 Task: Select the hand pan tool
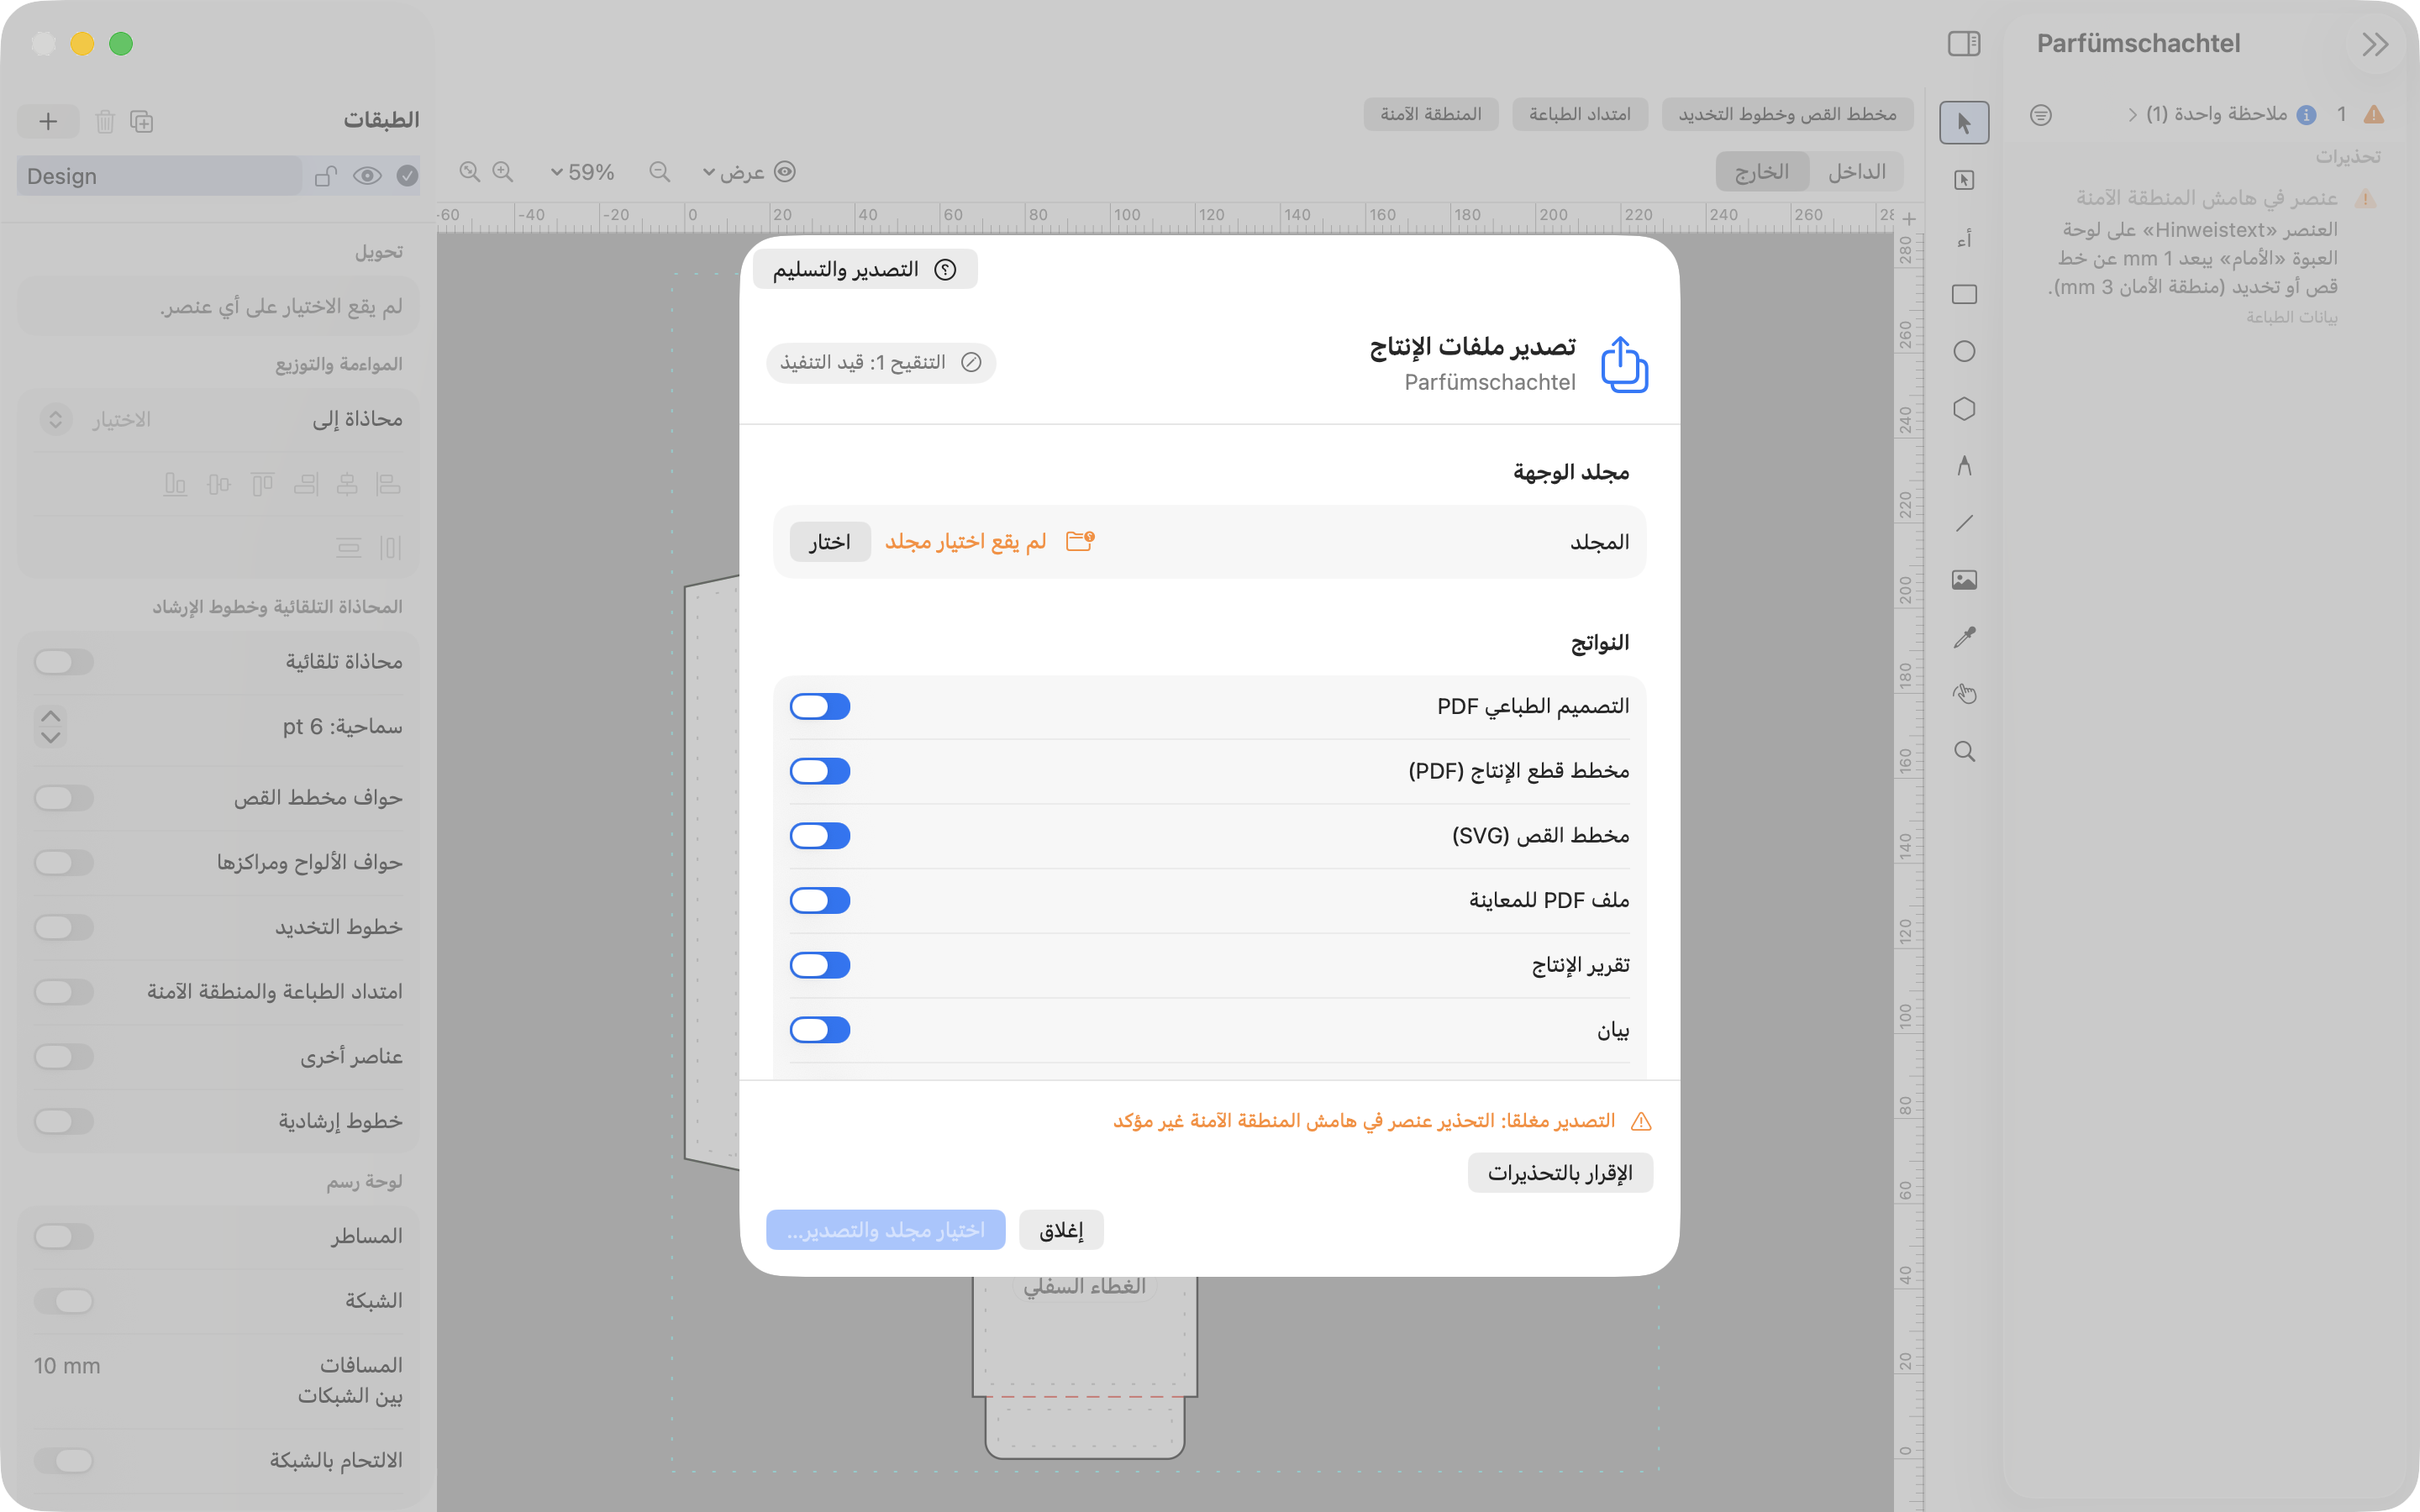1964,694
